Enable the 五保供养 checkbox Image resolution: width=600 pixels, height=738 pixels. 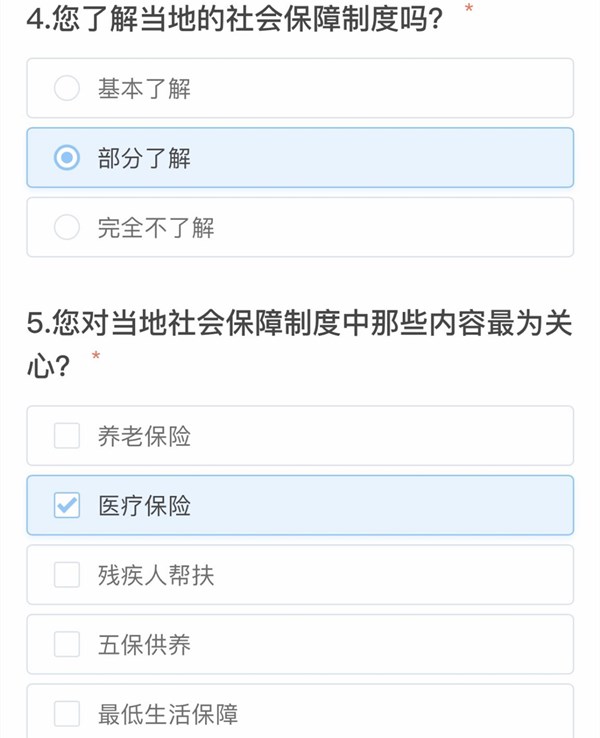[x=67, y=645]
